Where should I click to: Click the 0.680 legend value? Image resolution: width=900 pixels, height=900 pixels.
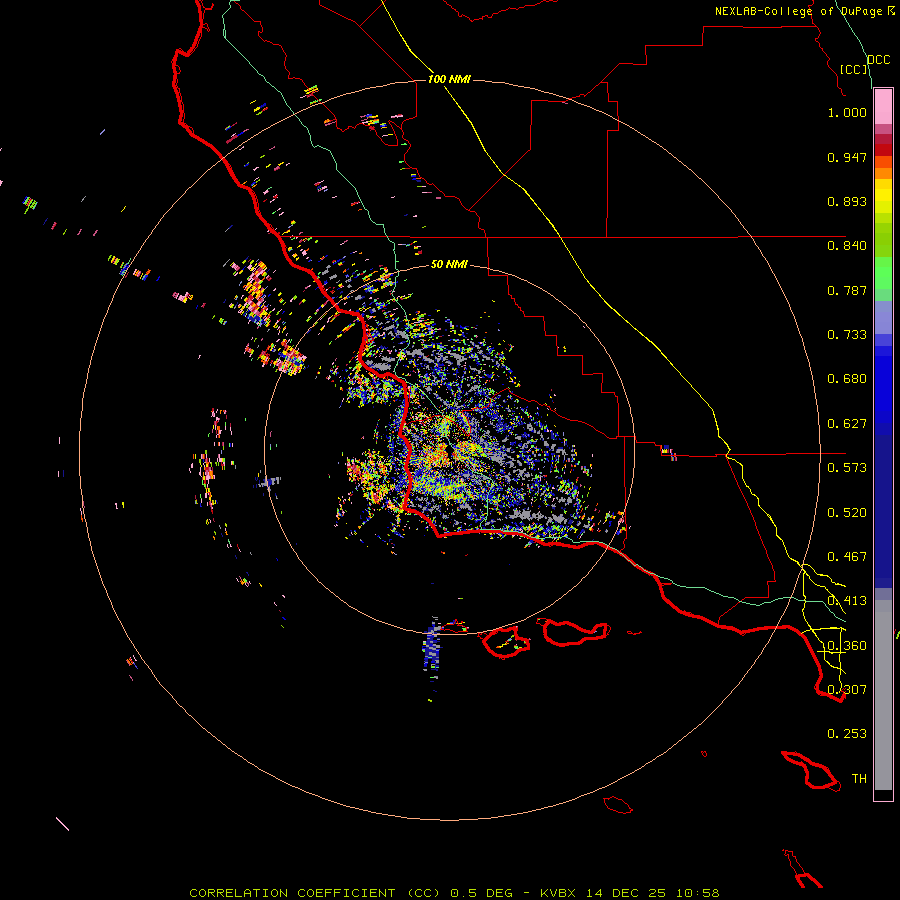[847, 379]
